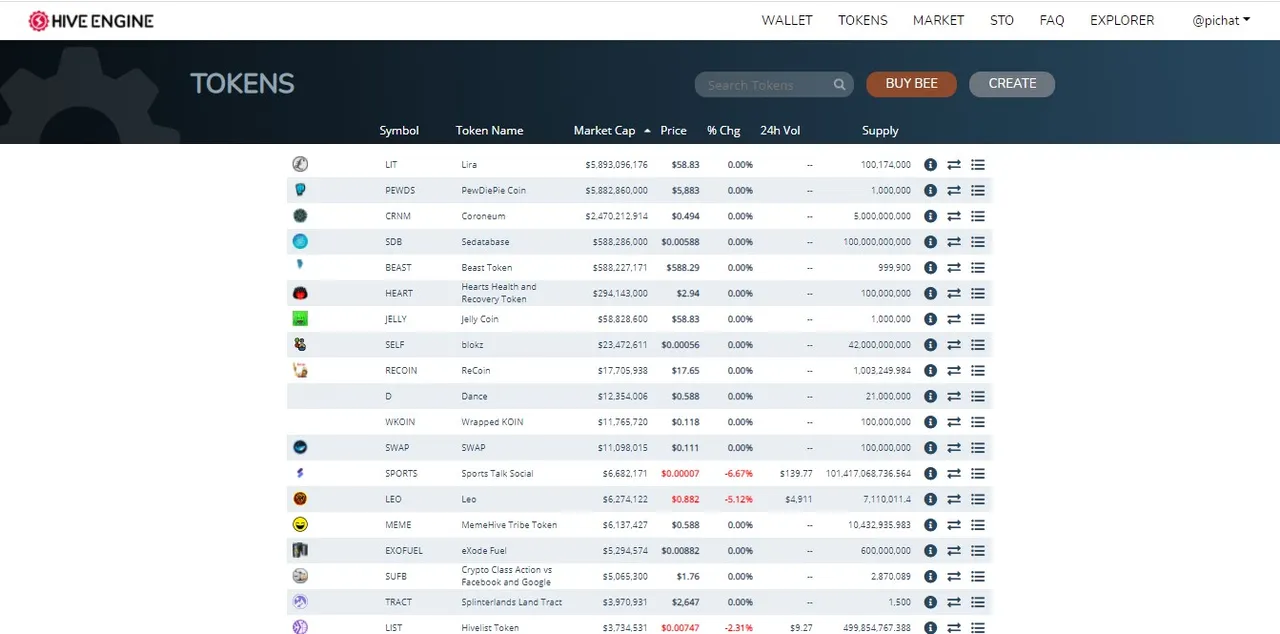Click SPORTS -6.67% change value

point(739,474)
